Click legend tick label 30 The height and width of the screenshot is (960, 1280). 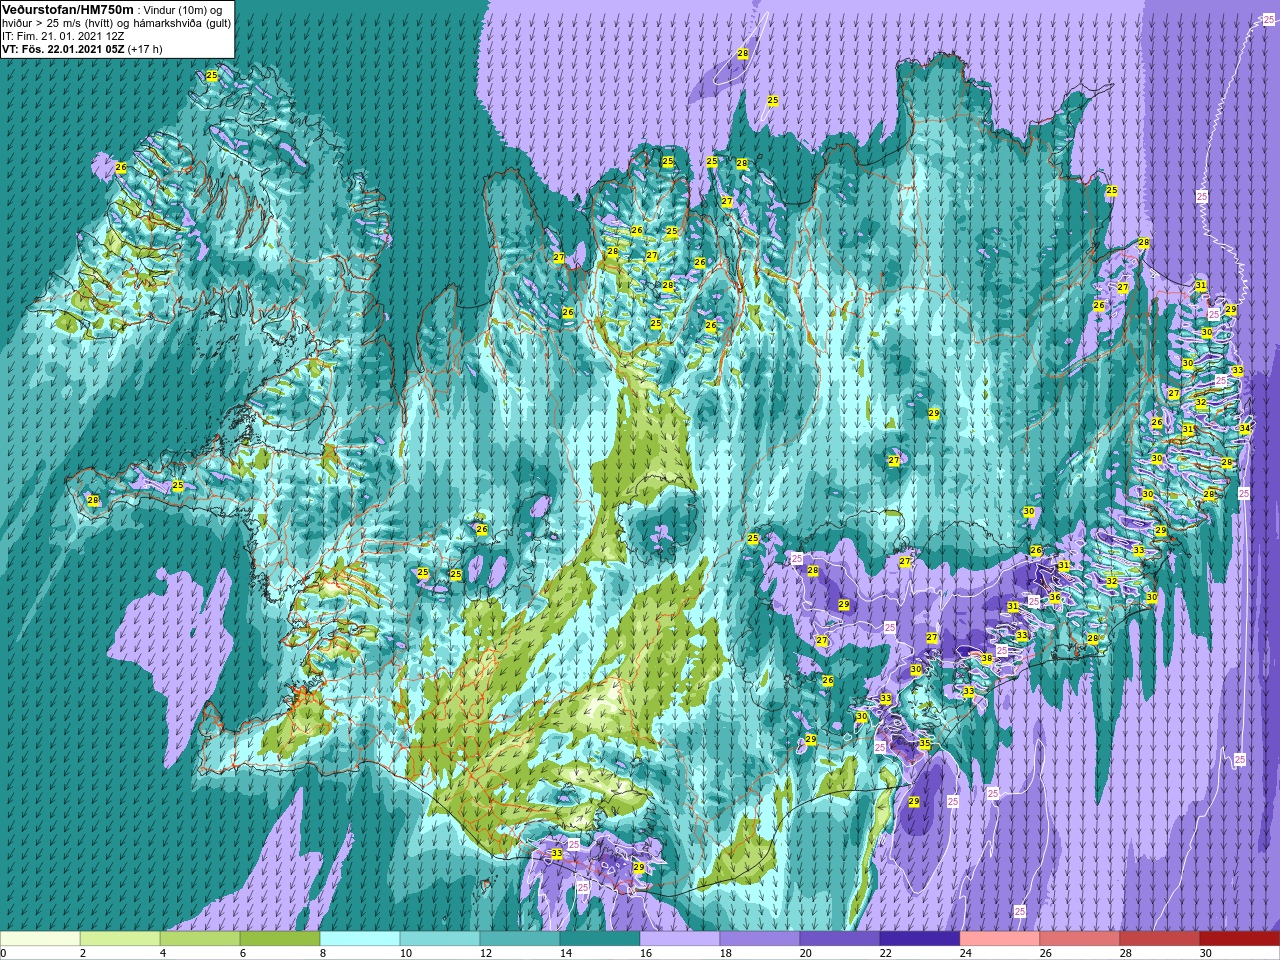coord(1206,953)
